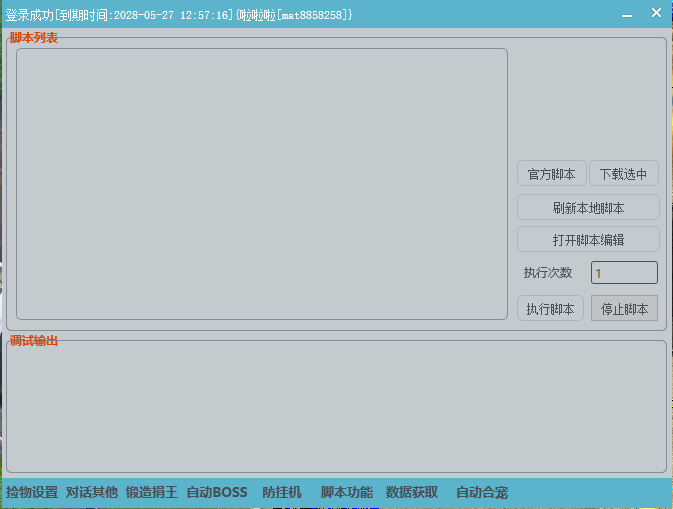Click the 官方脚本 button
The width and height of the screenshot is (673, 509).
tap(551, 174)
